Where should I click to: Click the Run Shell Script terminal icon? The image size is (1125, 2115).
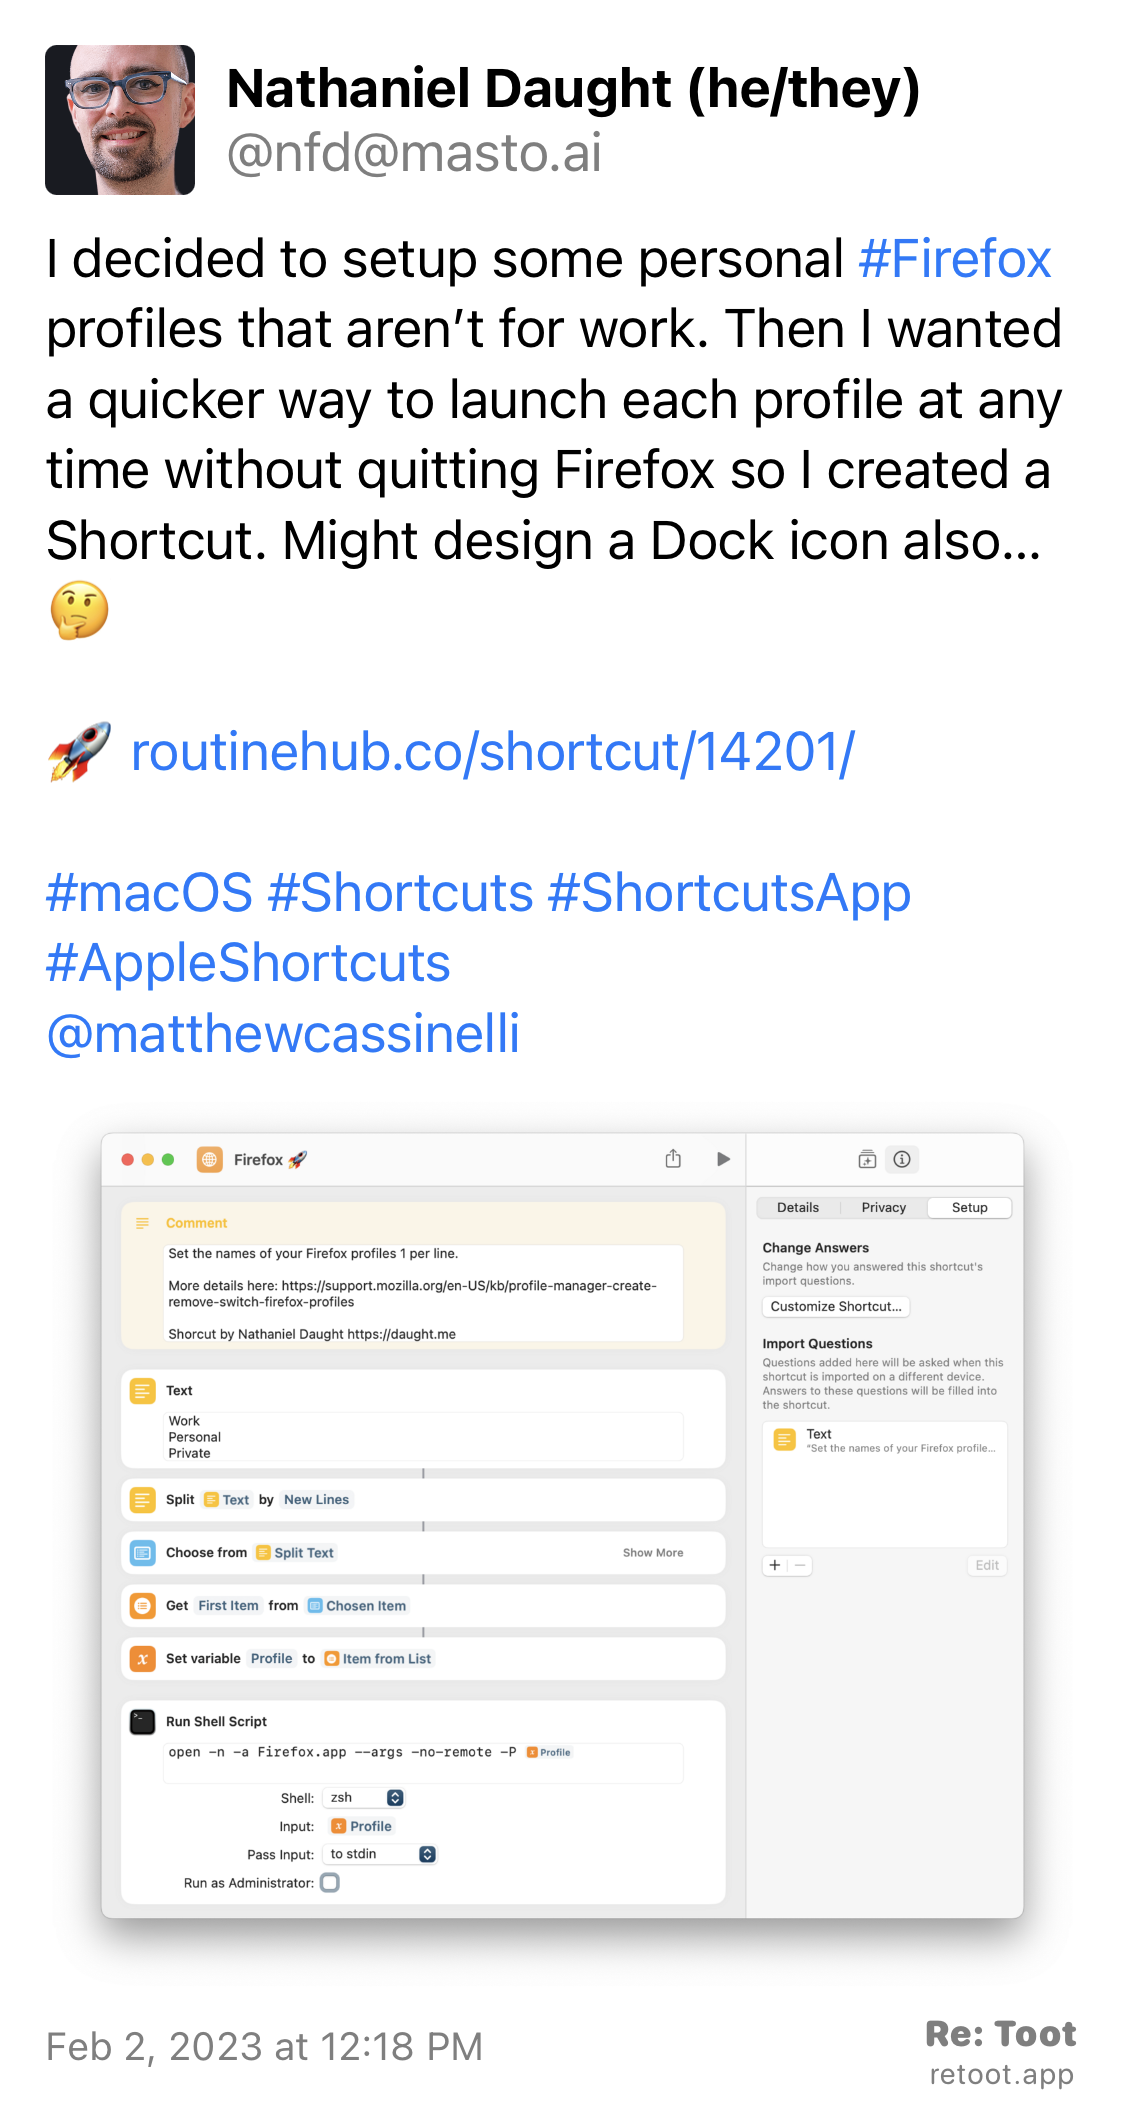[x=143, y=1721]
